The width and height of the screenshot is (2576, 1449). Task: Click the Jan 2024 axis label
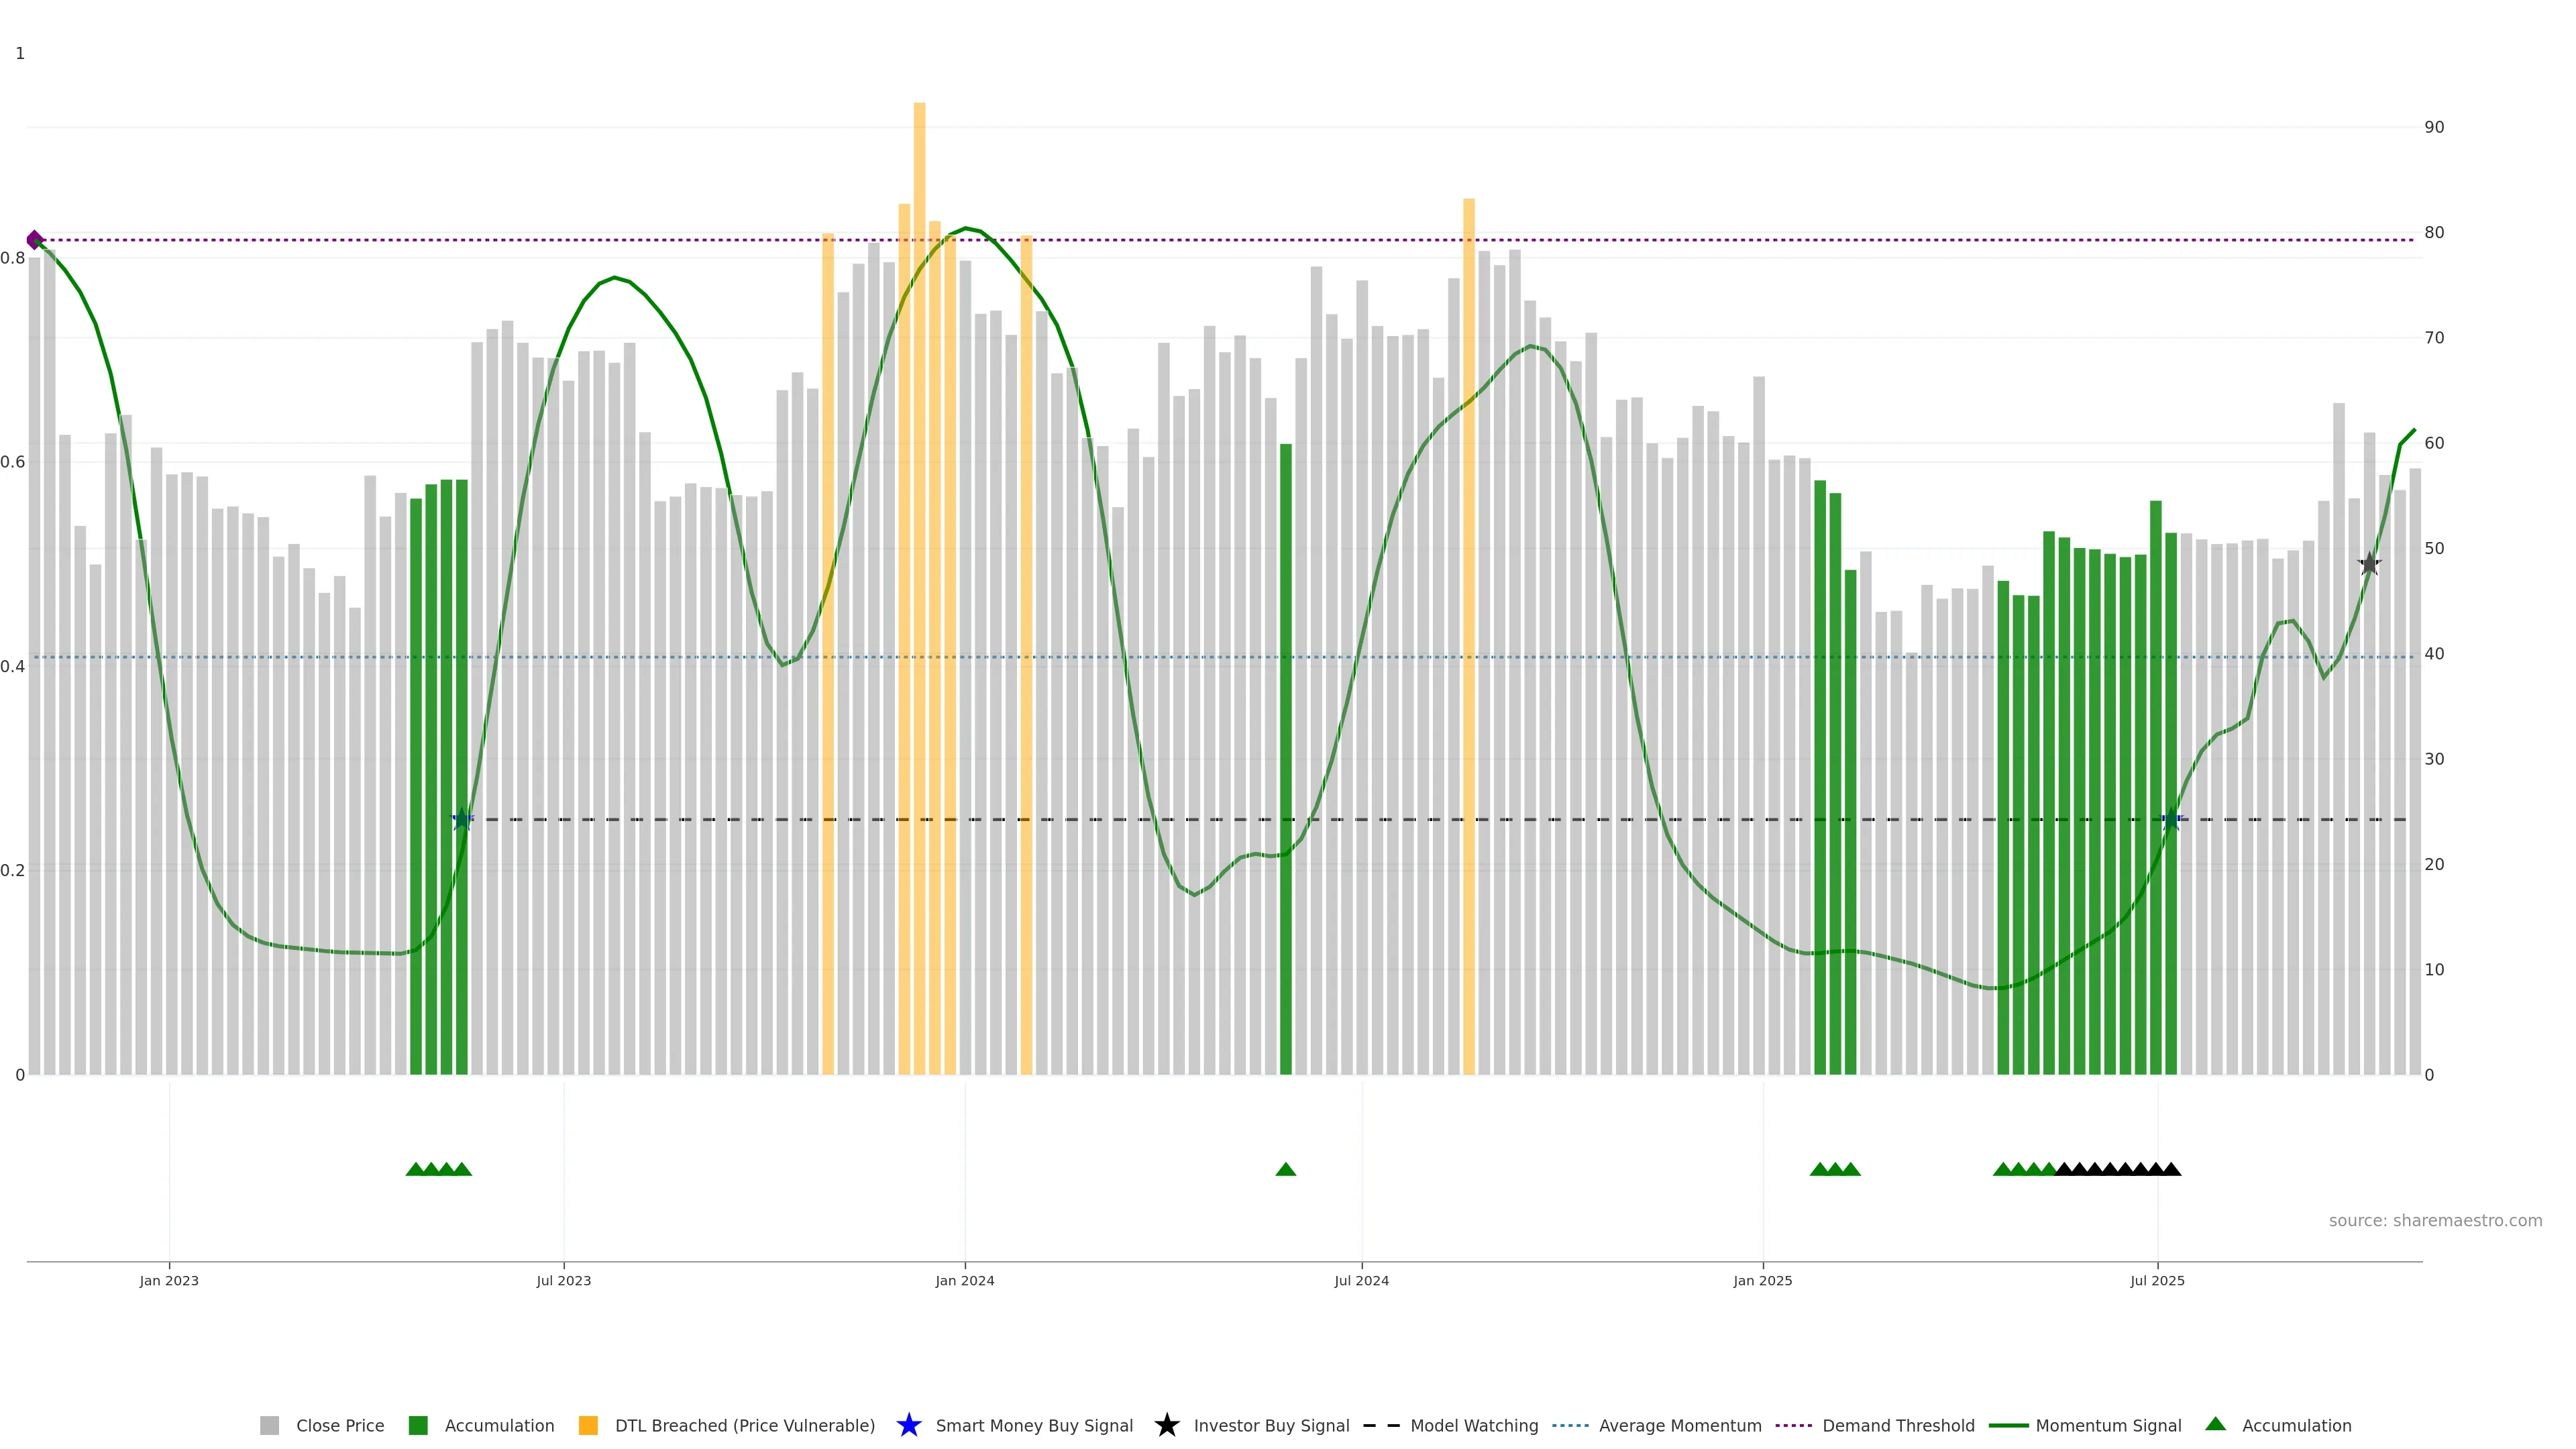click(965, 1281)
